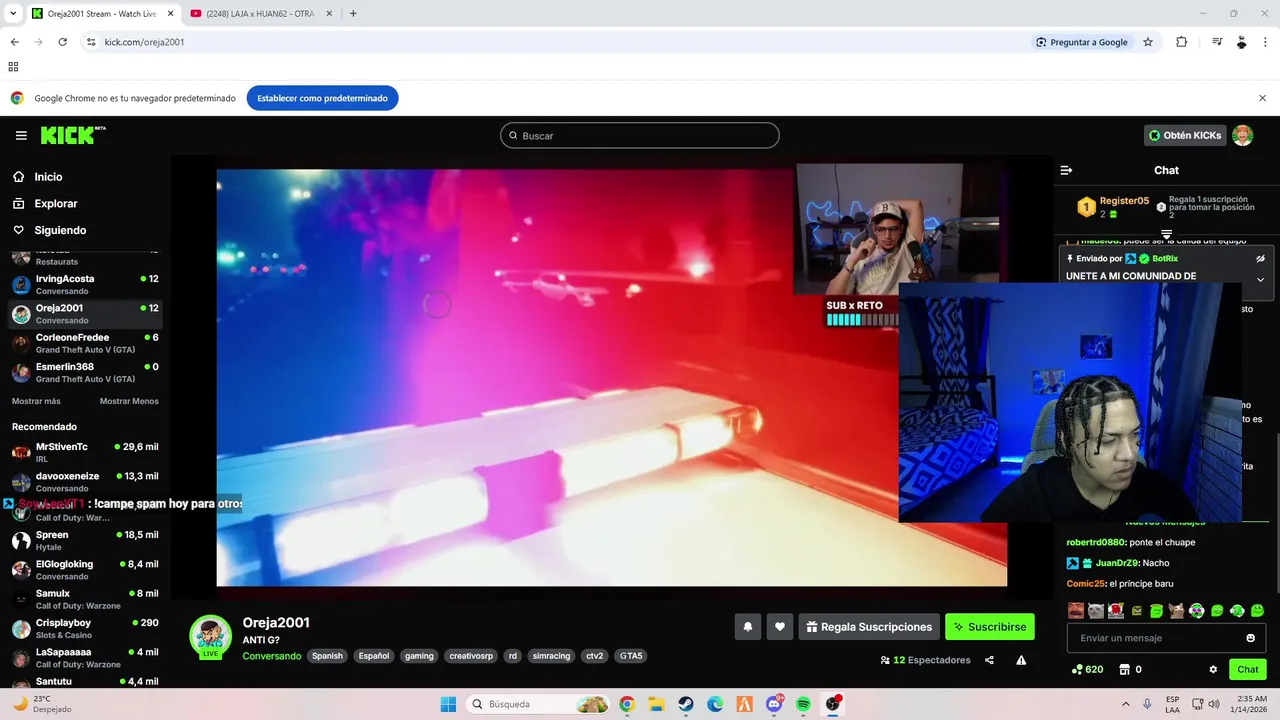This screenshot has height=720, width=1280.
Task: Open chat settings gear
Action: tap(1213, 670)
